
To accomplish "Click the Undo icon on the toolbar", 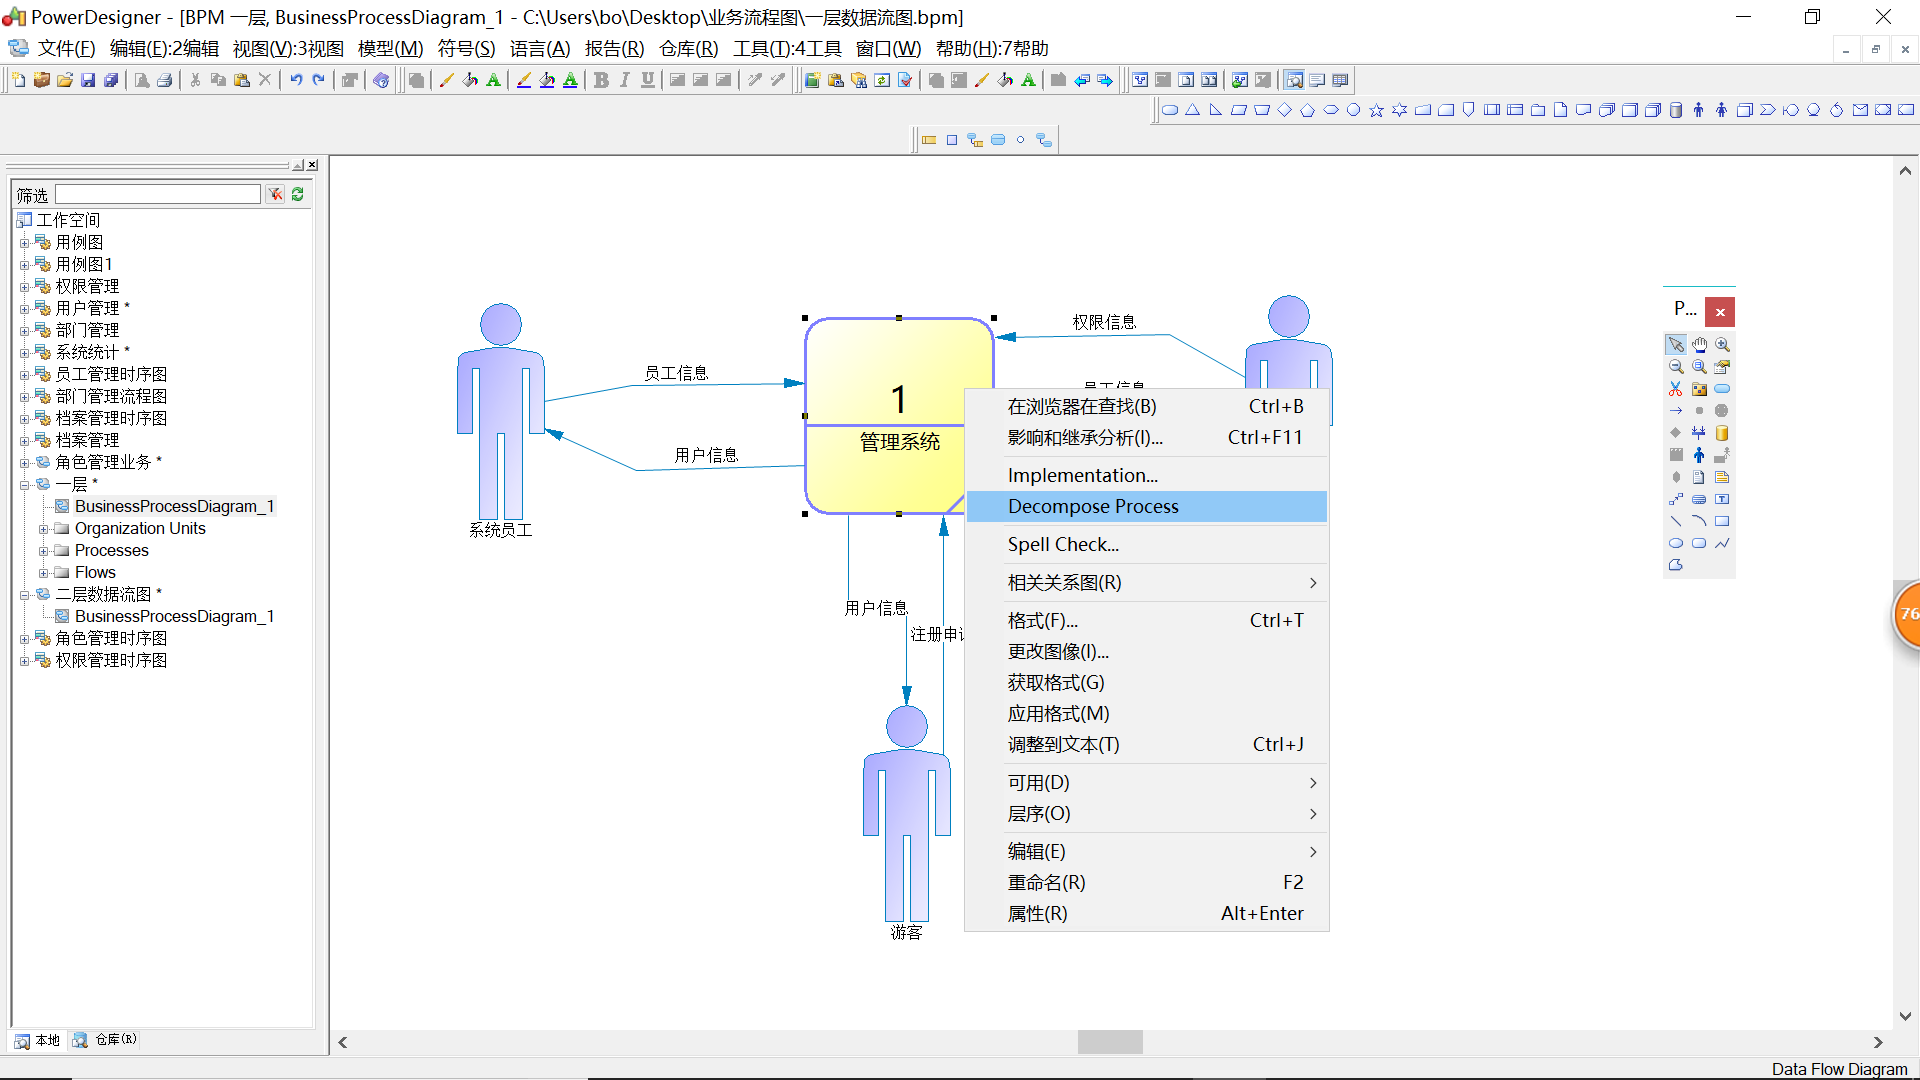I will coord(297,80).
